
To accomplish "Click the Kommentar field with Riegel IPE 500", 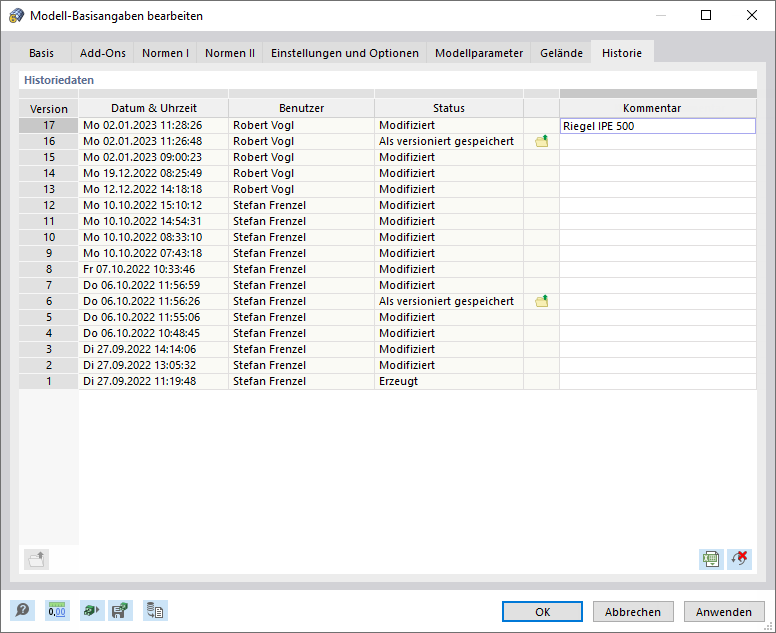I will pyautogui.click(x=658, y=126).
